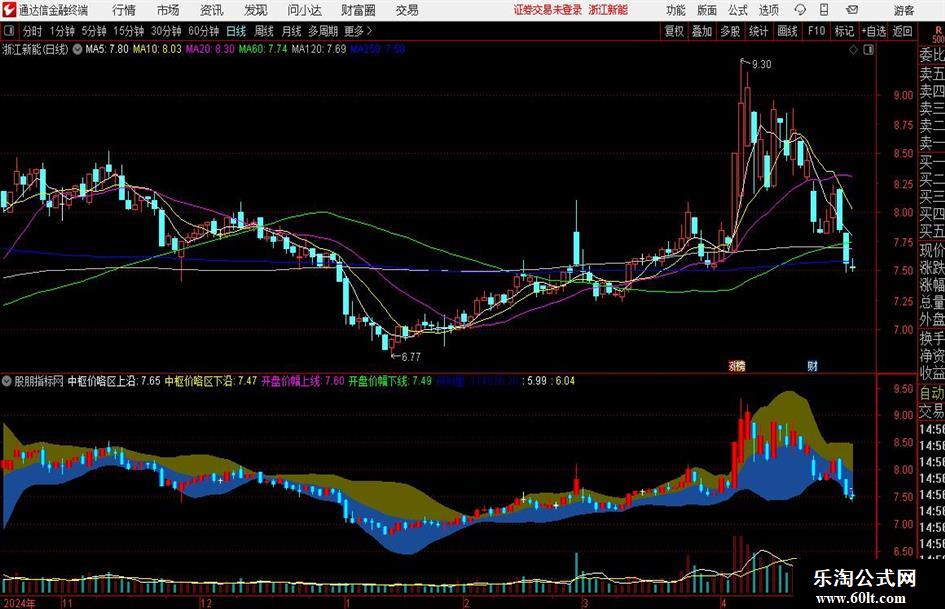Toggle the side panel icon at chart top-right
The width and height of the screenshot is (945, 609).
[x=868, y=50]
